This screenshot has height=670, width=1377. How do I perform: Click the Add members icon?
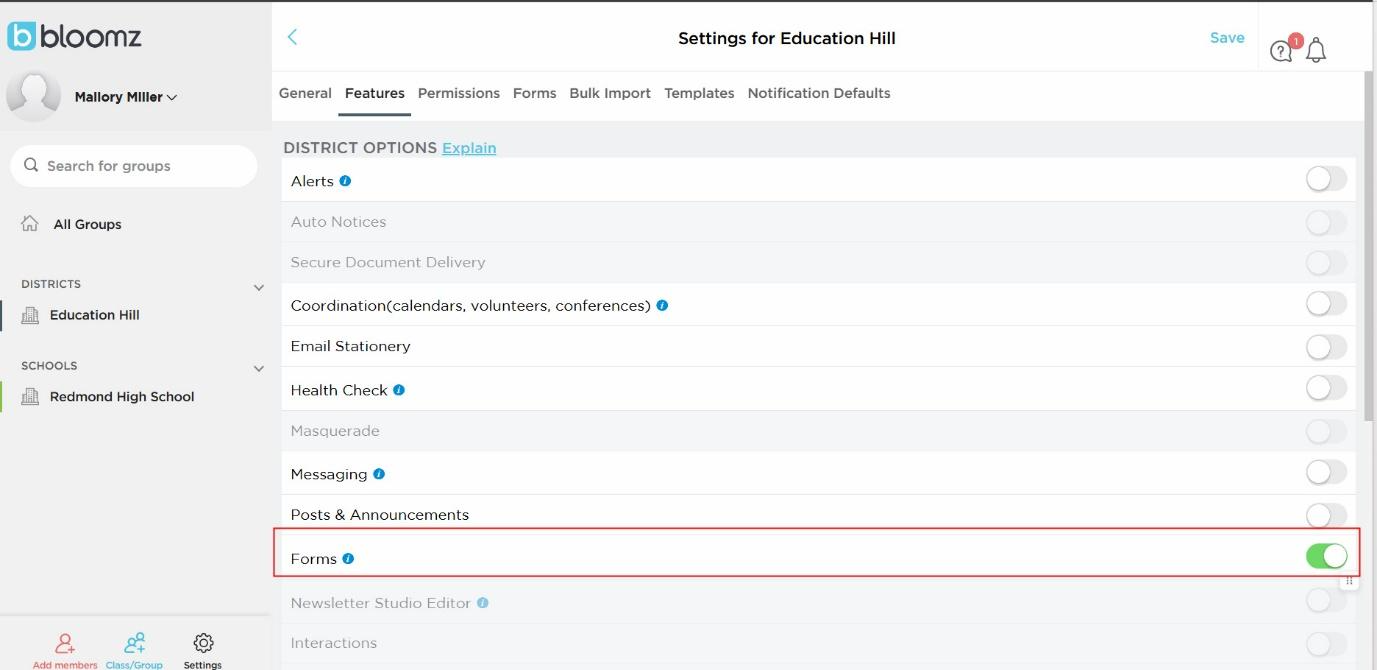click(x=65, y=643)
